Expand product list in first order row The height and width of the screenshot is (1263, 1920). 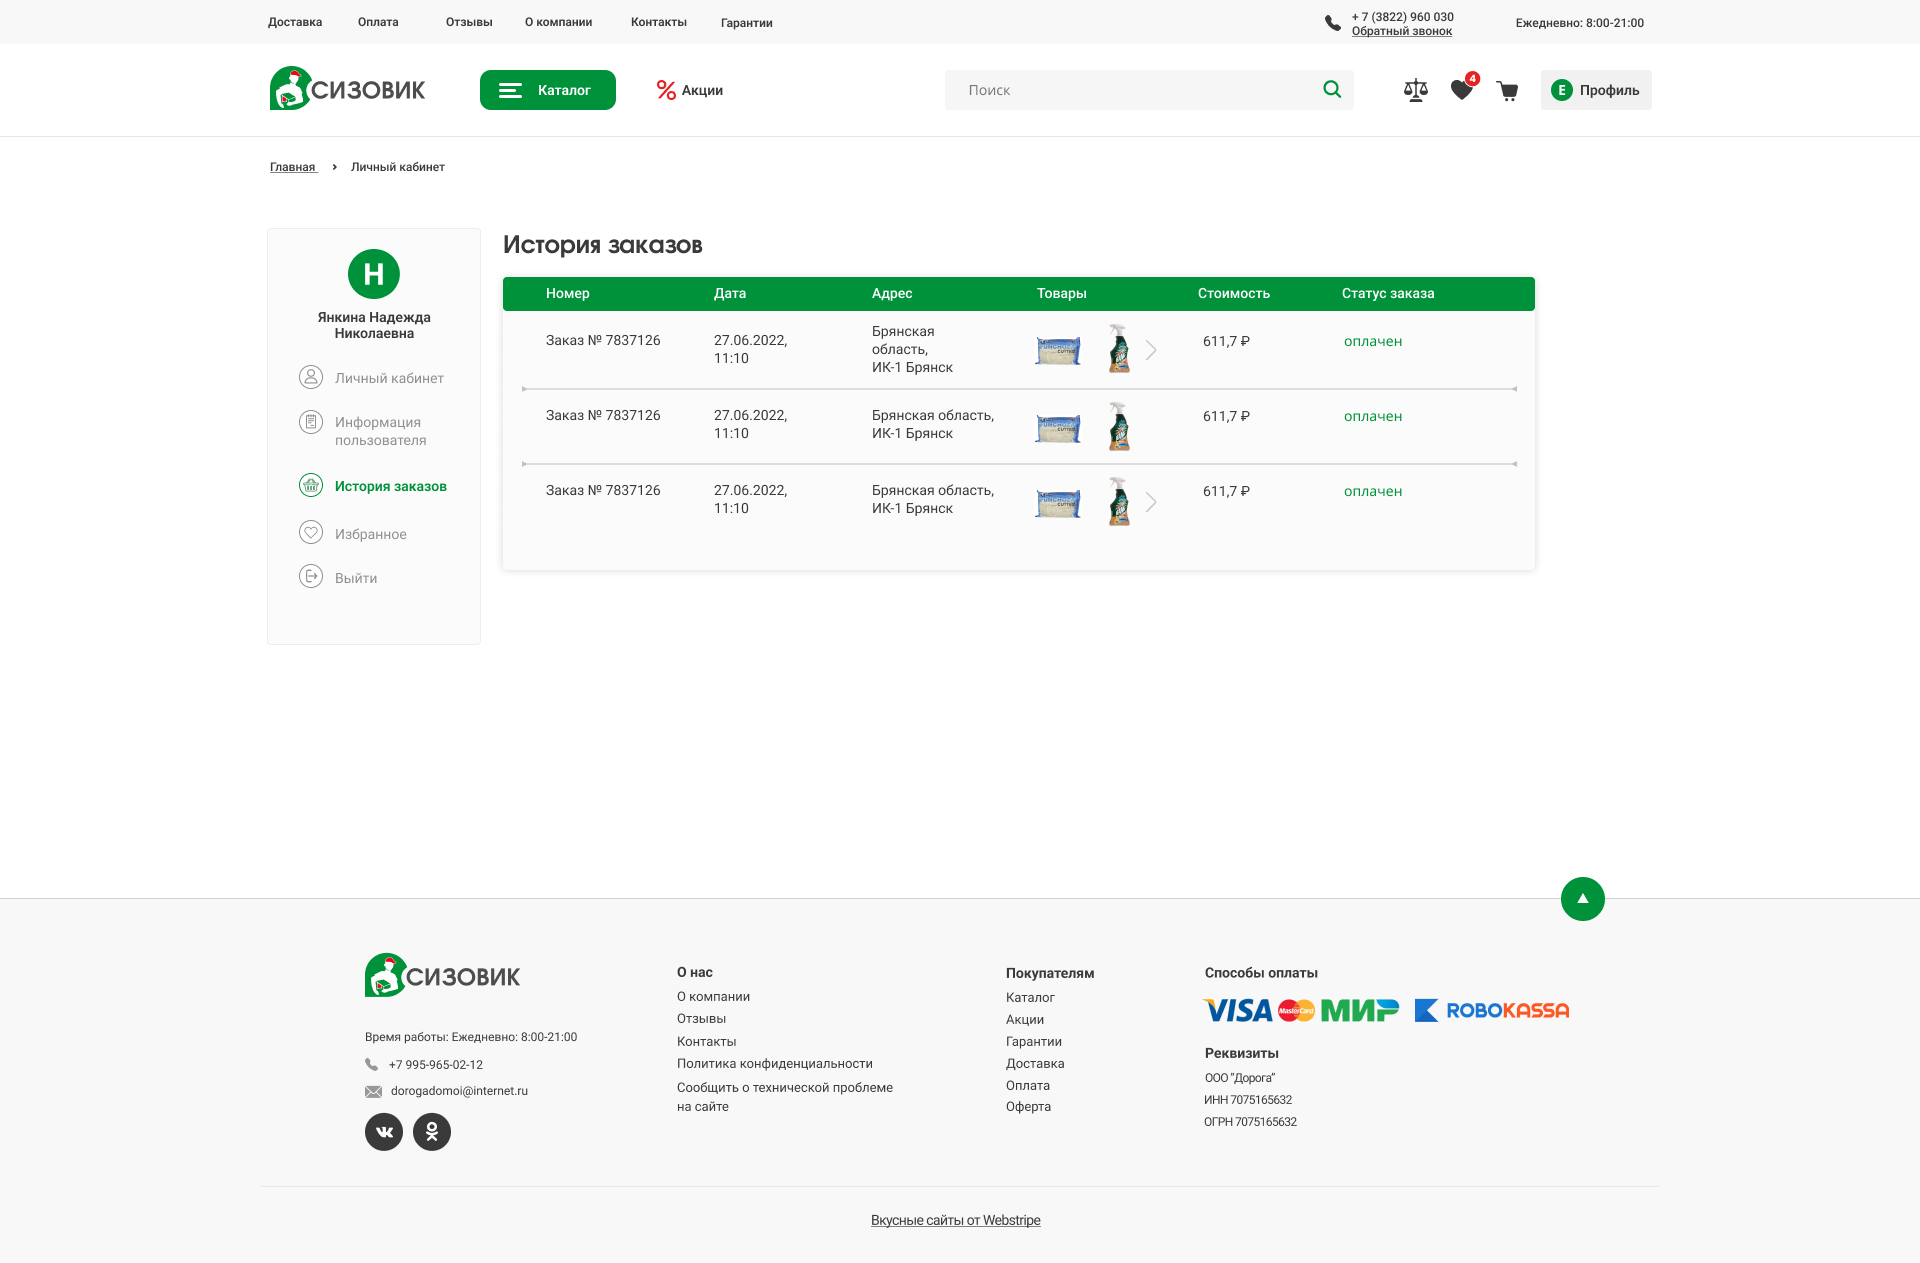click(x=1151, y=350)
